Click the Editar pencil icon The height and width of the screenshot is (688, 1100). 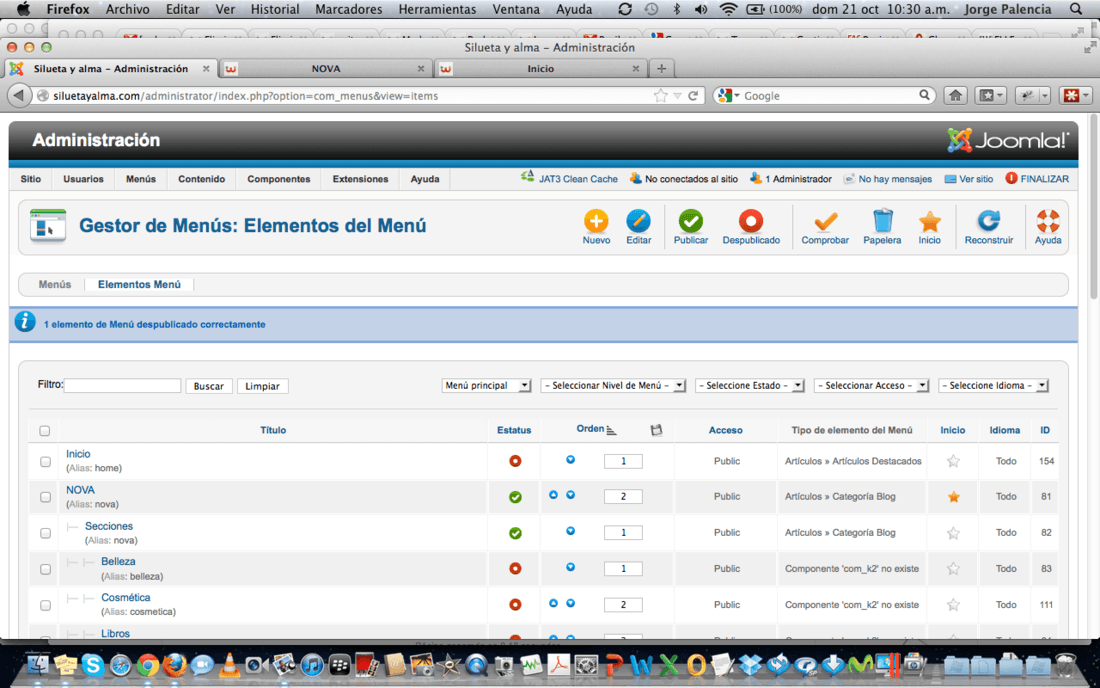[x=638, y=222]
